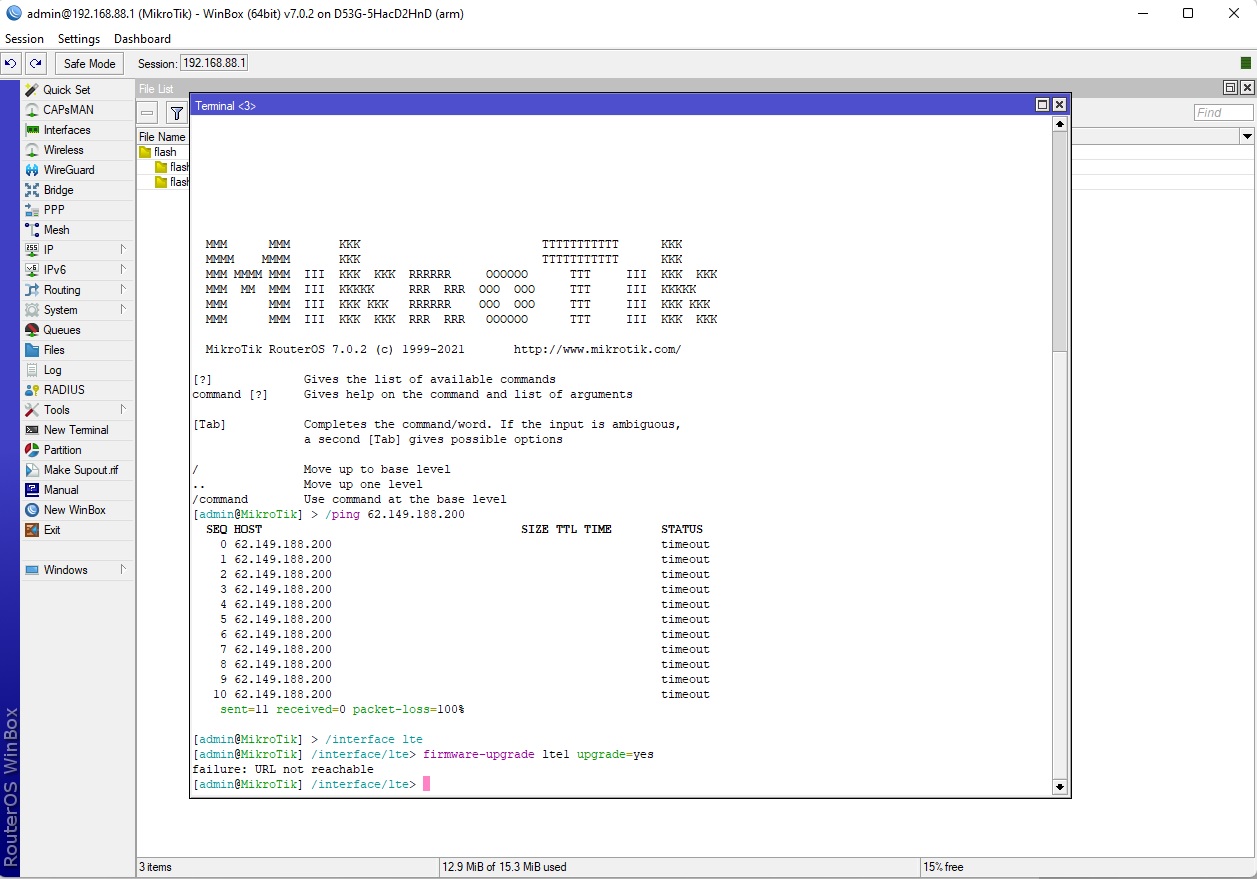Screen dimensions: 1257x879
Task: Open the PPP sidebar entry
Action: click(x=77, y=210)
